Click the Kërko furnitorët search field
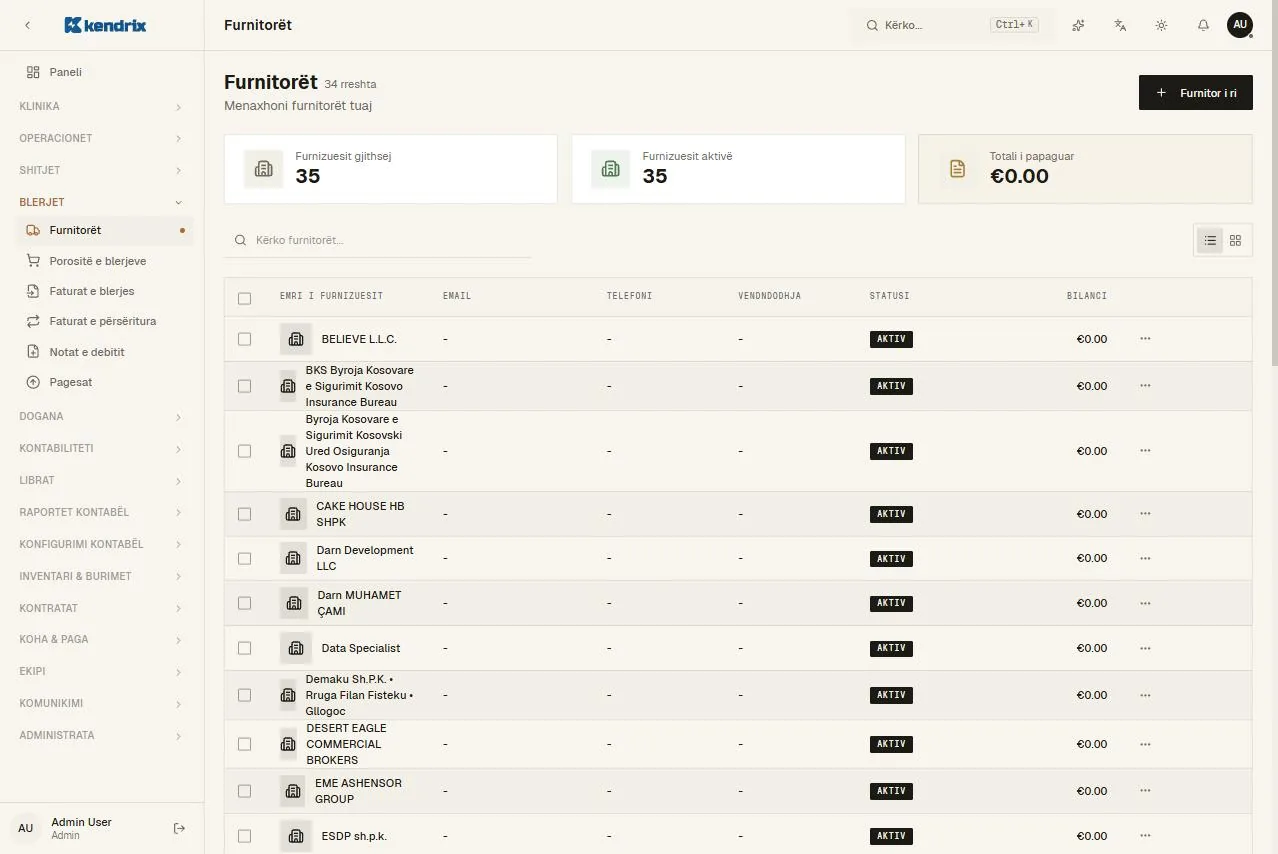Image resolution: width=1278 pixels, height=854 pixels. tap(378, 240)
